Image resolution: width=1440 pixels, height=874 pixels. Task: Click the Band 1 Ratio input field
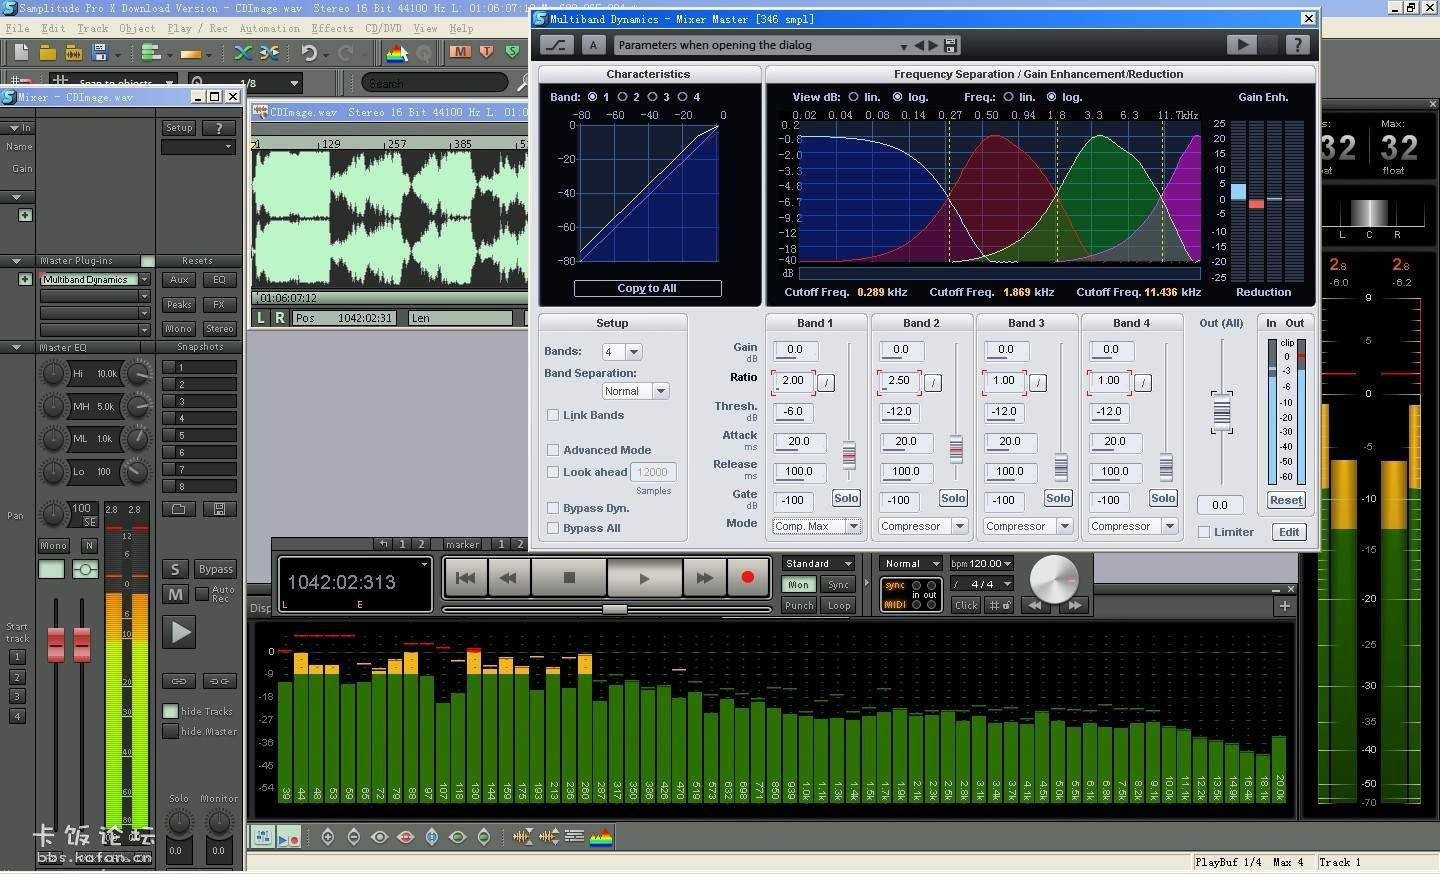click(x=793, y=381)
